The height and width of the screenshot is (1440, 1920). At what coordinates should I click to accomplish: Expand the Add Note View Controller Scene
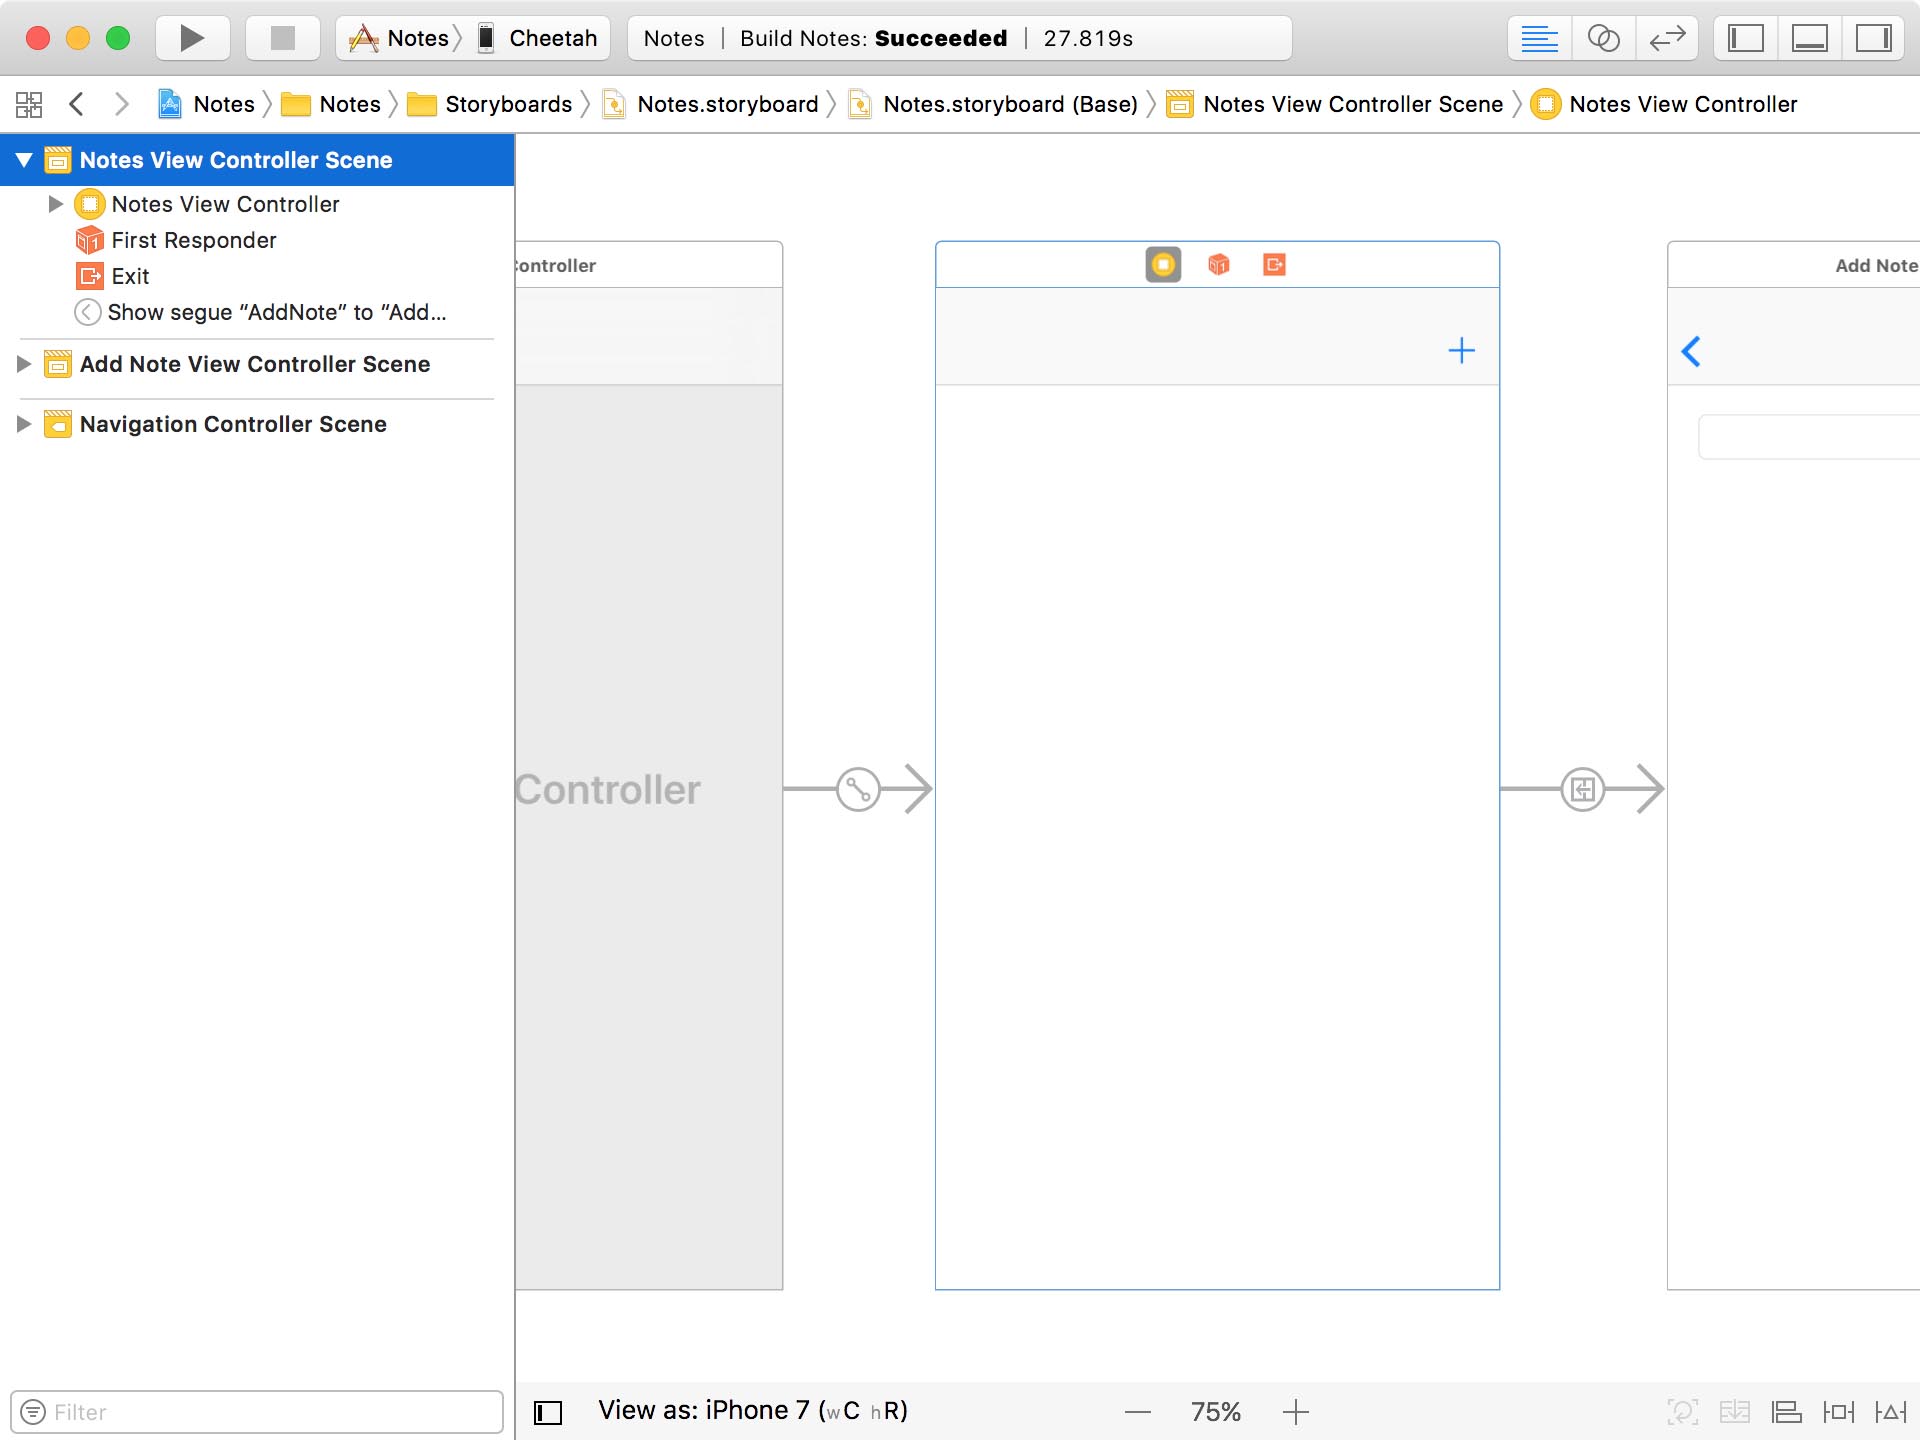[22, 364]
